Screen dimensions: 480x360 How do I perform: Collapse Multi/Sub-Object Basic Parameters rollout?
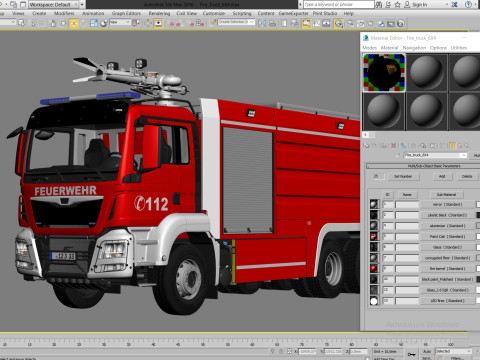coord(423,166)
